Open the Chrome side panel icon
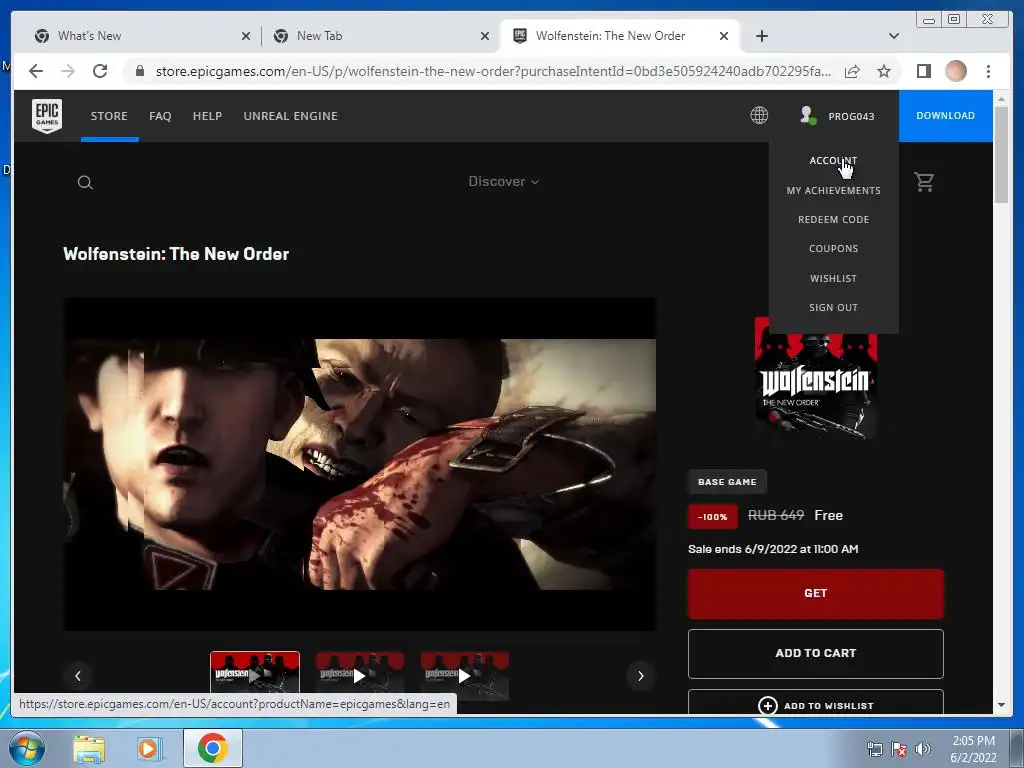This screenshot has height=768, width=1024. [x=923, y=71]
